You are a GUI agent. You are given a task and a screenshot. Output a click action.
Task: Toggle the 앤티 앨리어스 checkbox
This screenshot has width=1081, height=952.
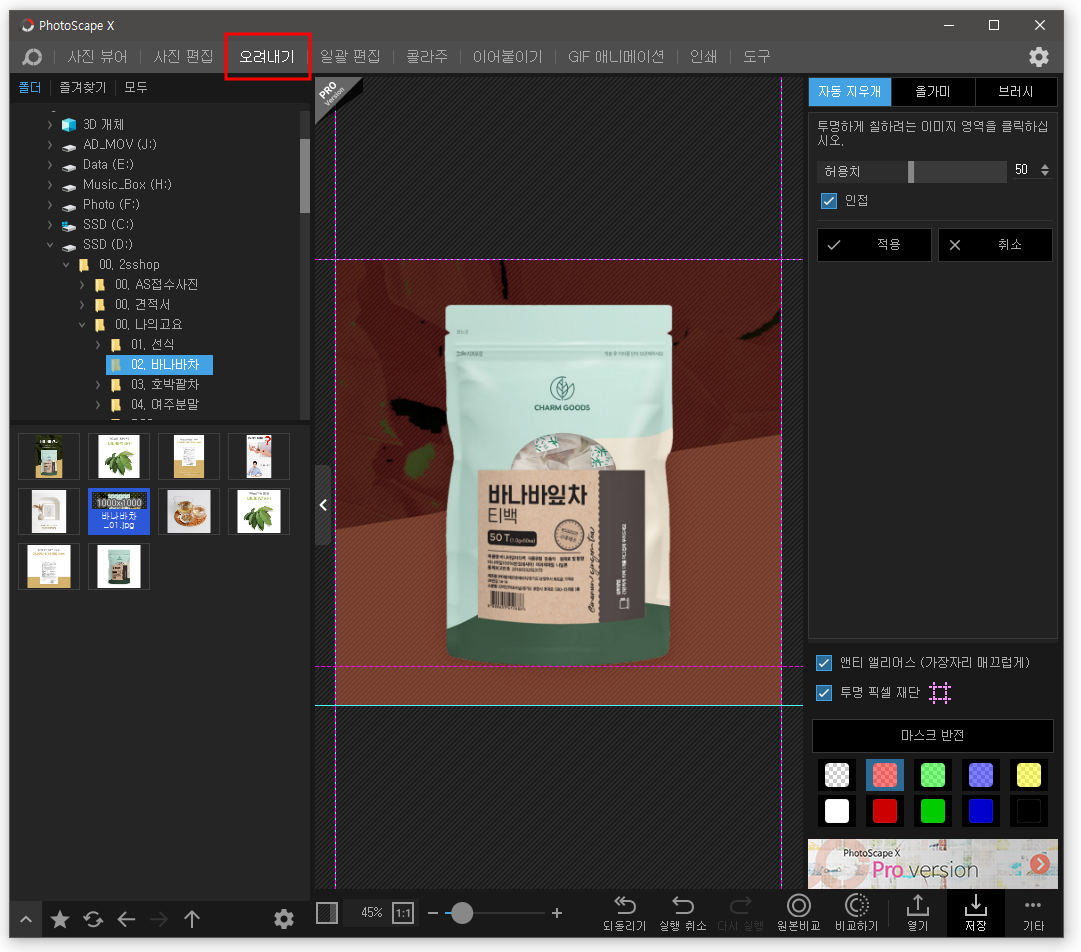pyautogui.click(x=824, y=662)
